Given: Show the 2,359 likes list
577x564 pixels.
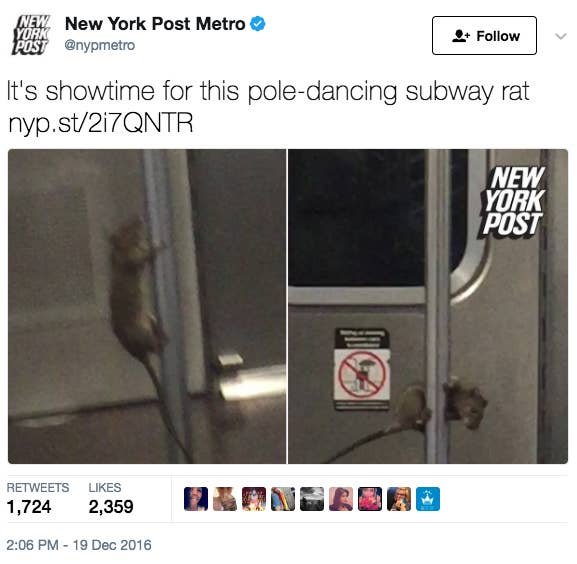Looking at the screenshot, I should tap(111, 499).
